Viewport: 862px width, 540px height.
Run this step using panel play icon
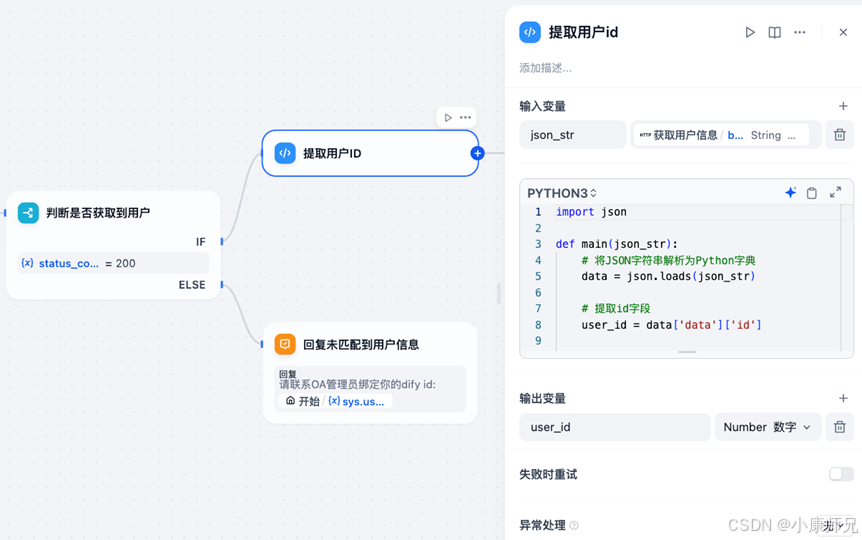(750, 32)
